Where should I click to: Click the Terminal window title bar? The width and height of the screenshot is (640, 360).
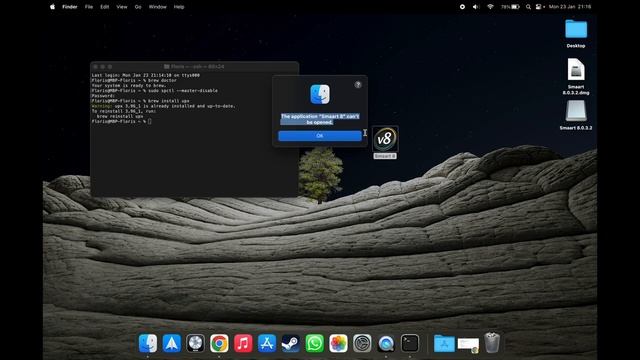(194, 66)
